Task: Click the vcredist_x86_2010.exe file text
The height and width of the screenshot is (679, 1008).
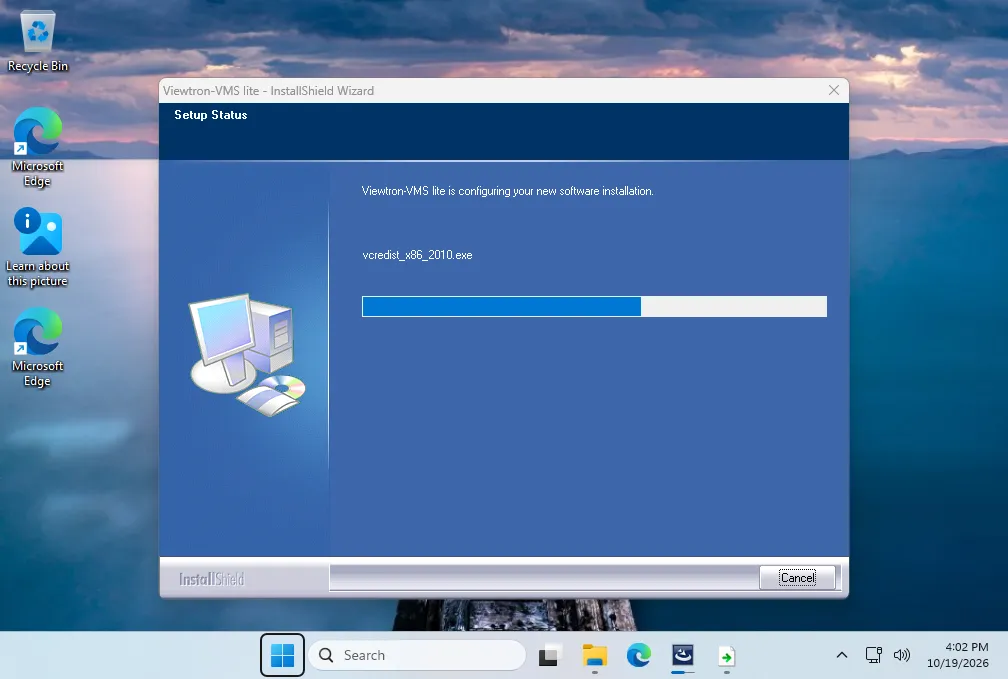Action: pos(417,255)
